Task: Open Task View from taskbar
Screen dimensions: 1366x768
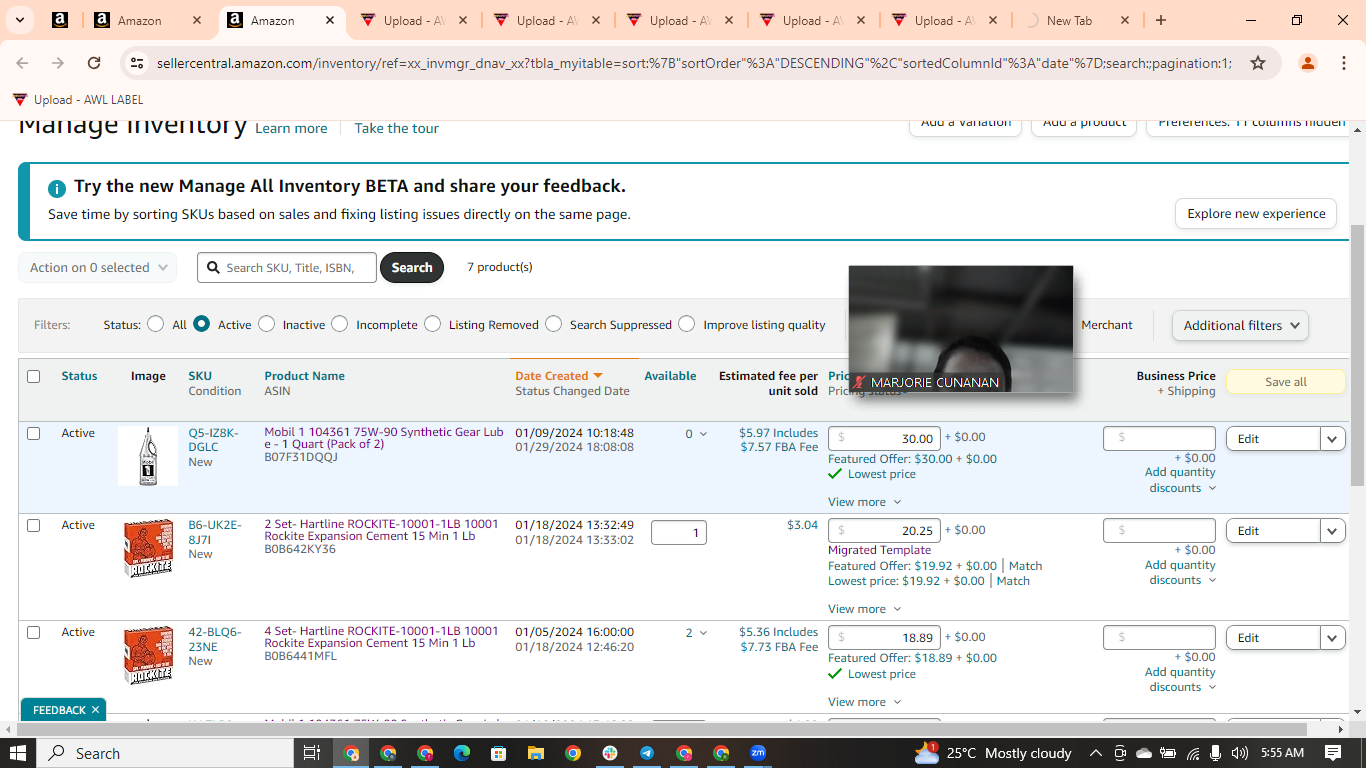Action: coord(311,753)
